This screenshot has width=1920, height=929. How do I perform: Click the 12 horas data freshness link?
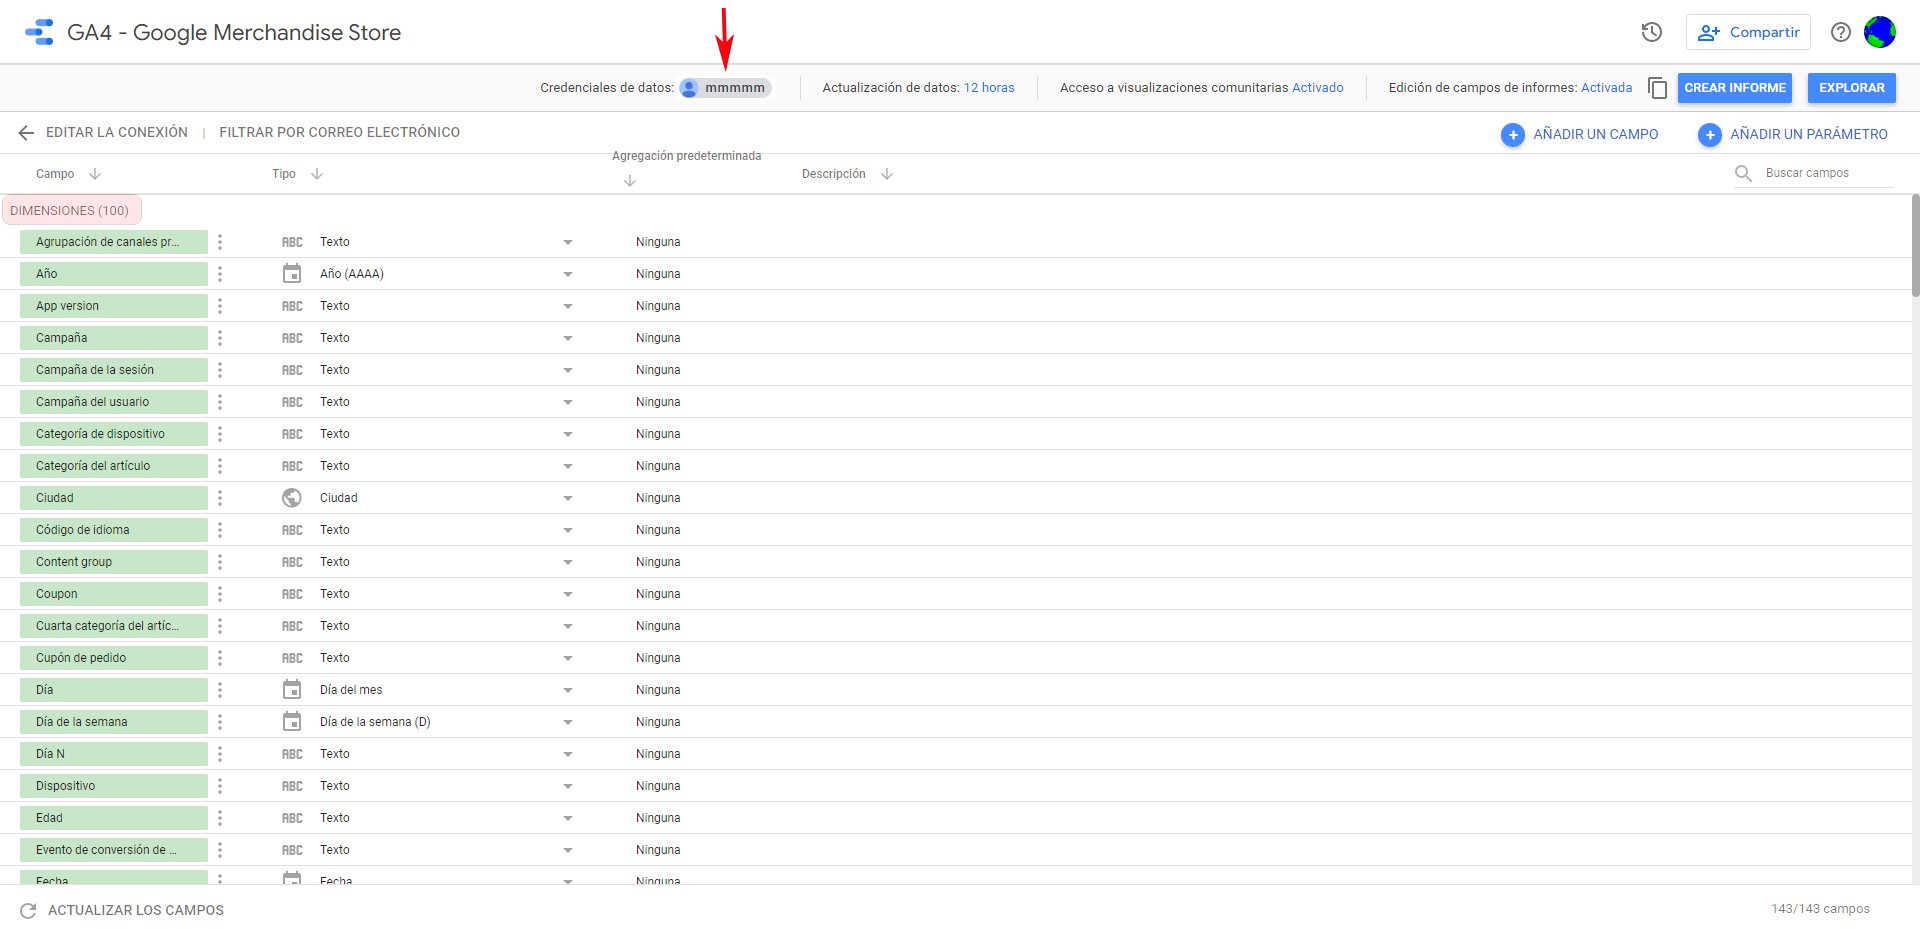989,88
